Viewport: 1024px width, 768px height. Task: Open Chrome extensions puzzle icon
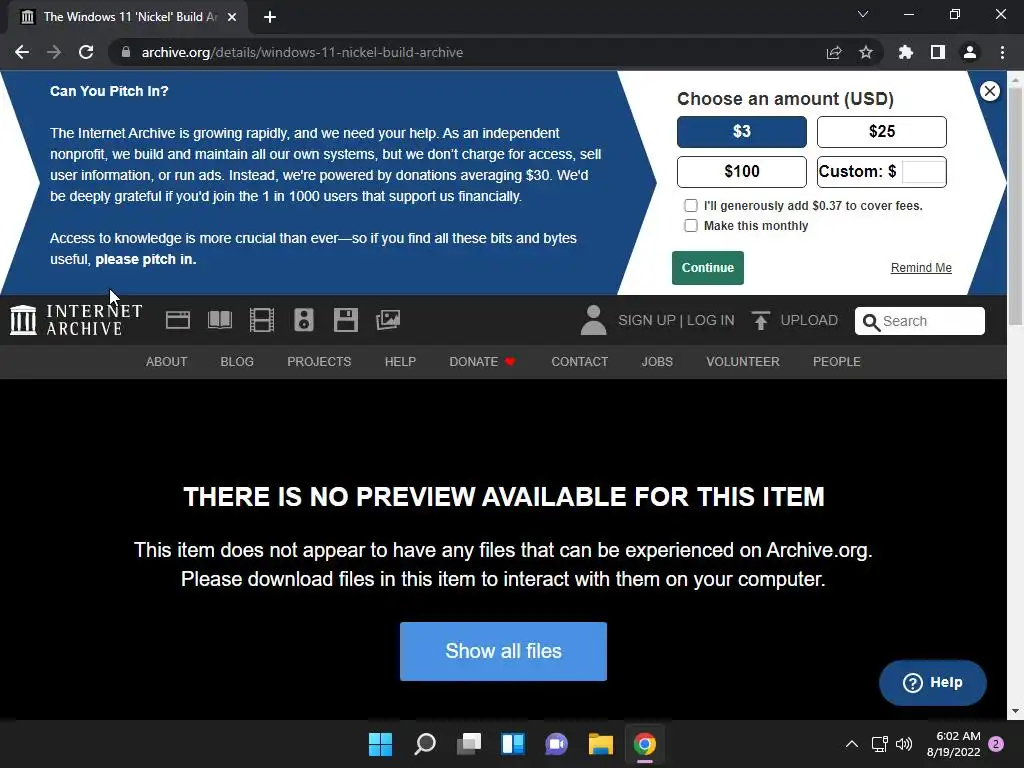906,52
